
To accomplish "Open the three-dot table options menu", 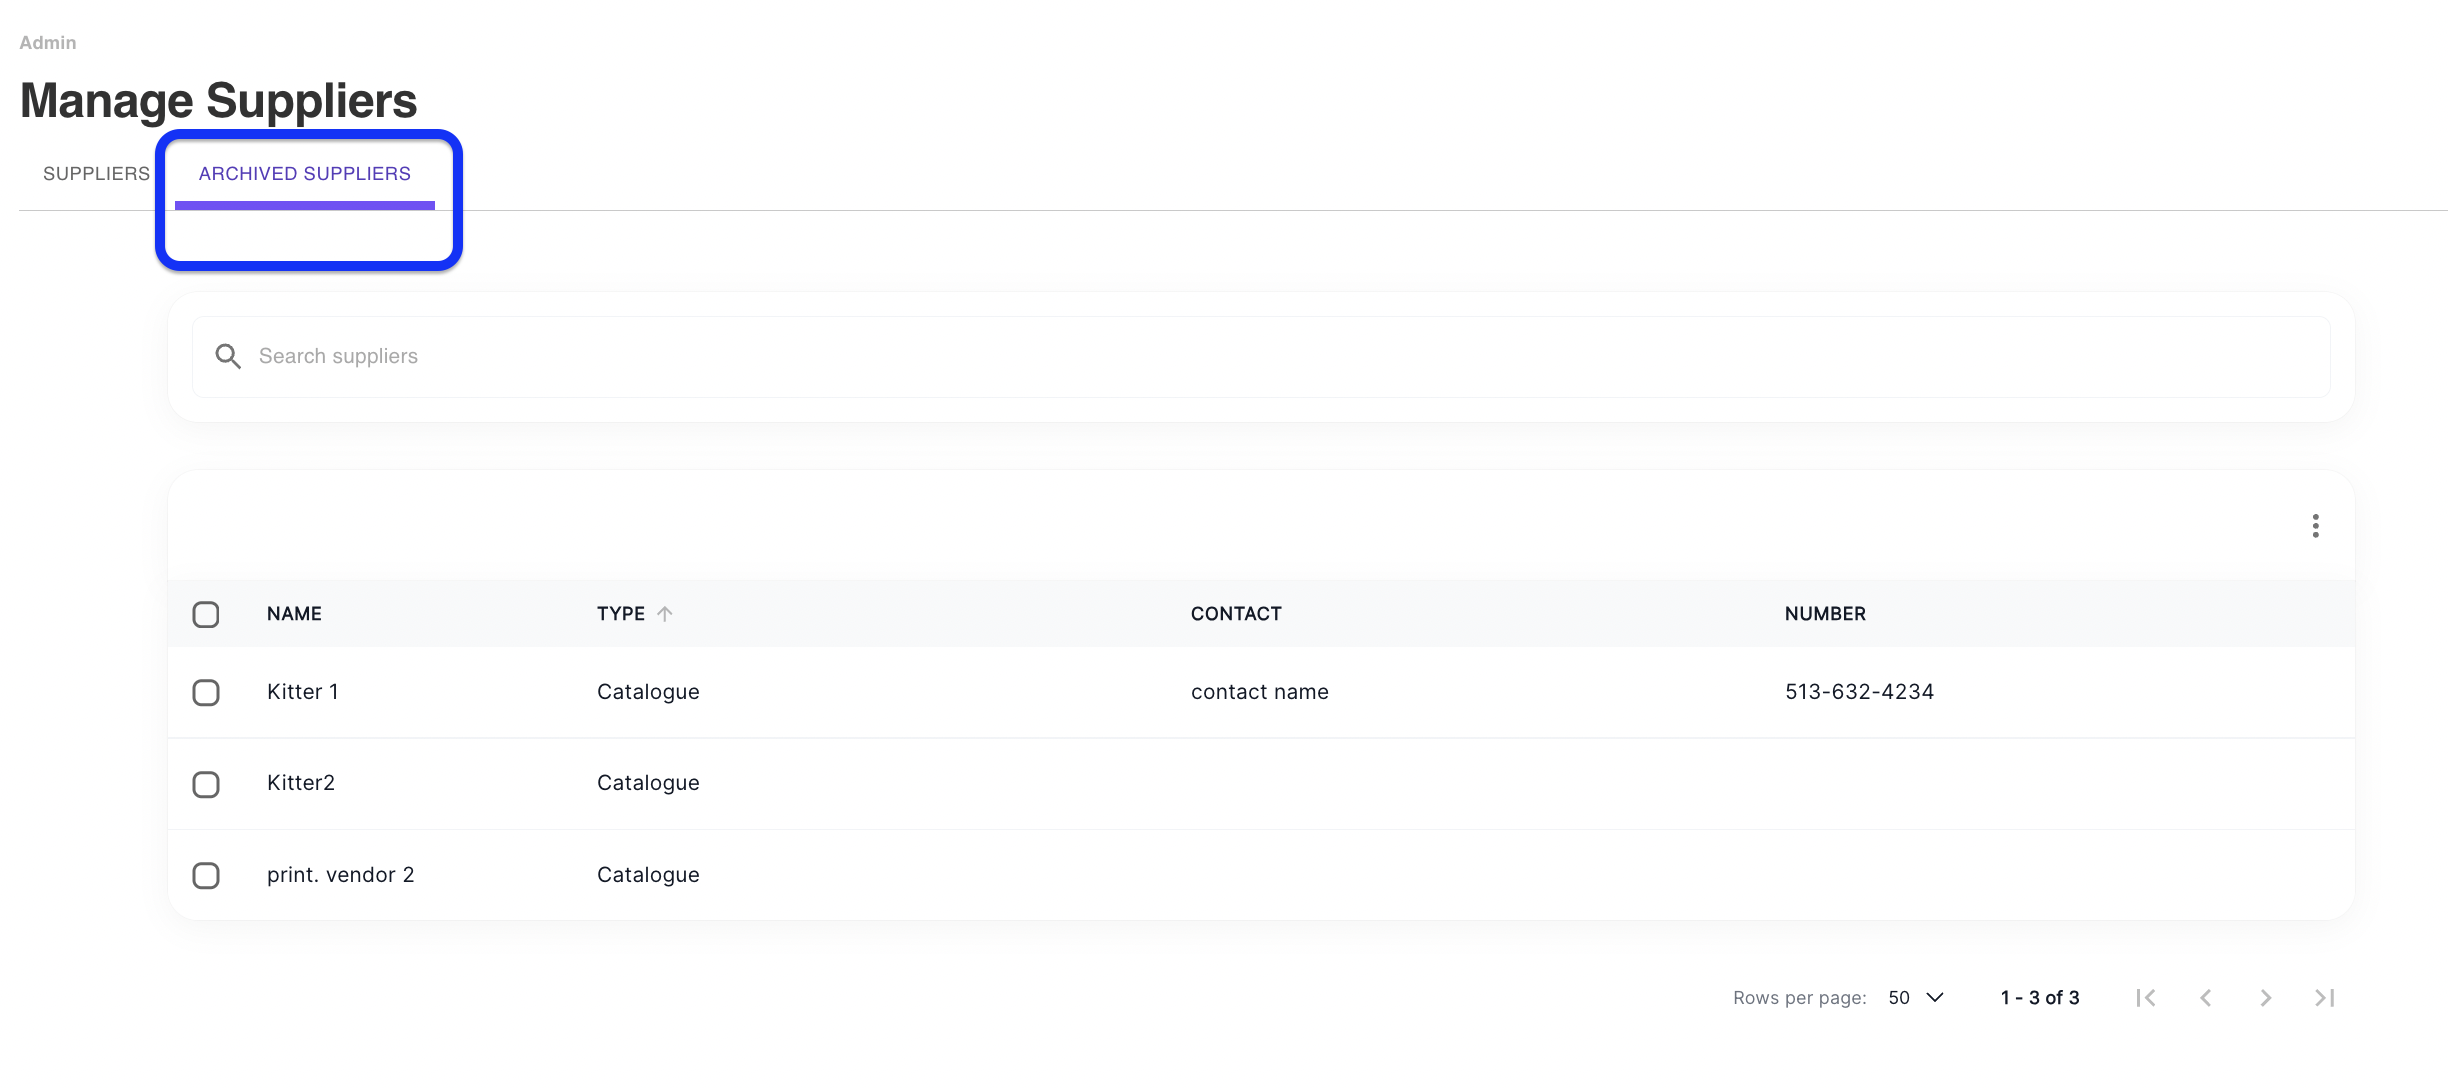I will click(x=2315, y=526).
